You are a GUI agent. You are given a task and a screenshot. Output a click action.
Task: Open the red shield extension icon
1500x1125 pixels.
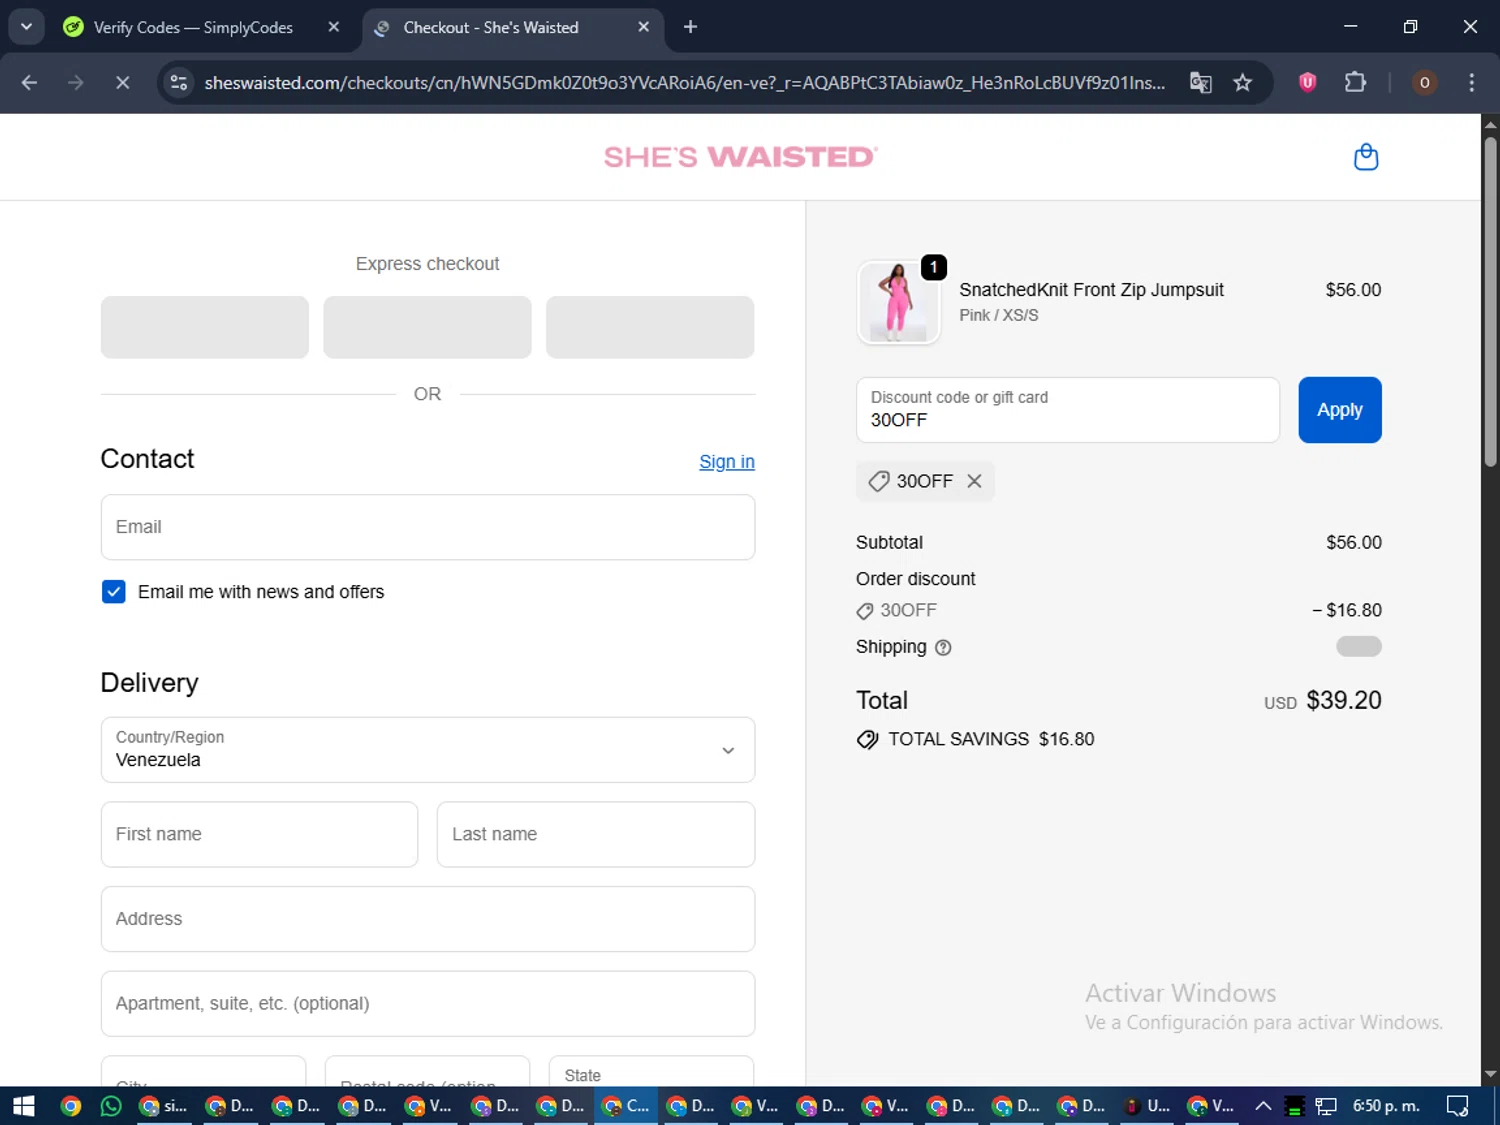(1307, 83)
